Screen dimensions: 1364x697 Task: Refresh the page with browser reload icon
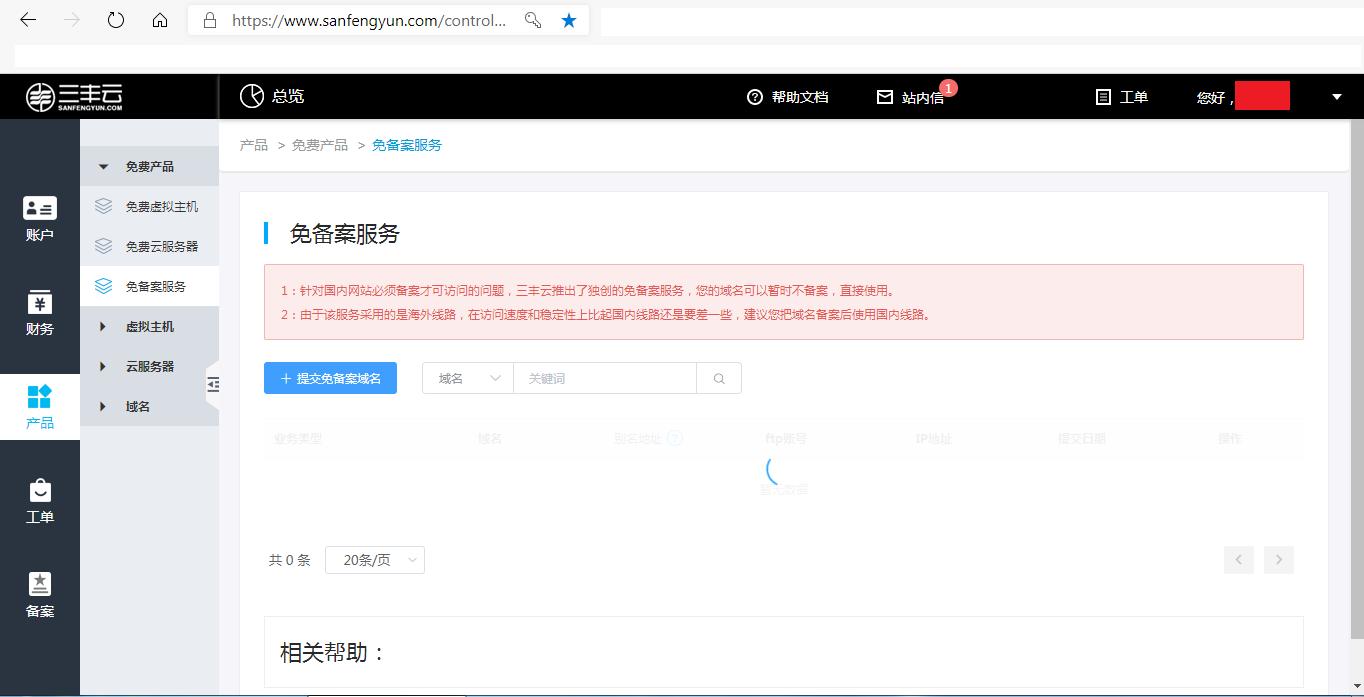tap(115, 18)
